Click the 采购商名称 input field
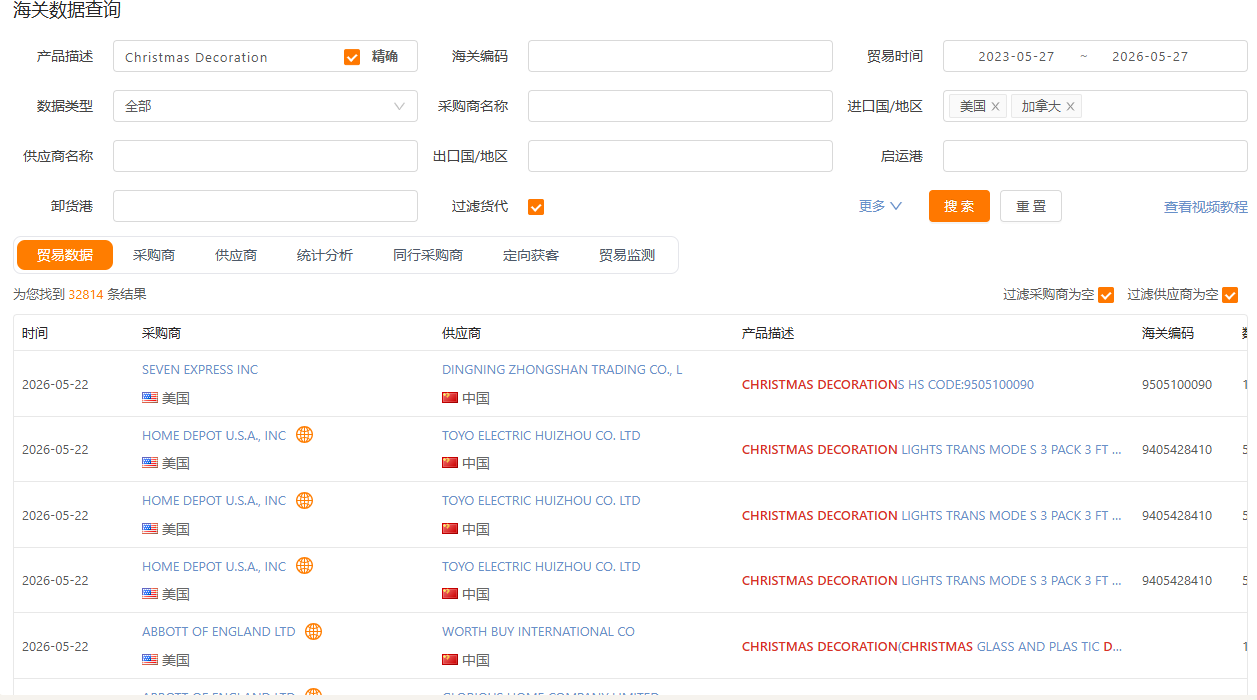Image resolution: width=1257 pixels, height=700 pixels. coord(680,106)
